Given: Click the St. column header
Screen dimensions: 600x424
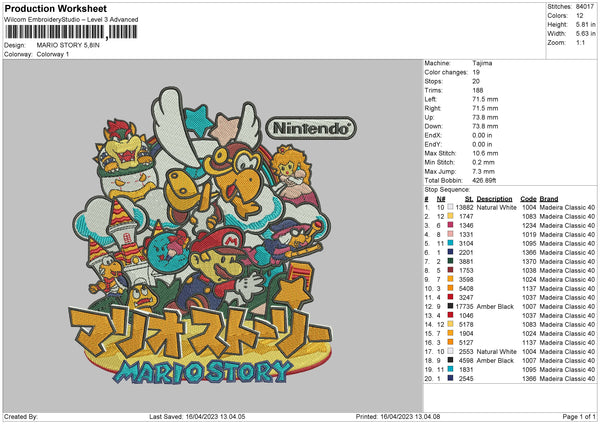Looking at the screenshot, I should [469, 199].
